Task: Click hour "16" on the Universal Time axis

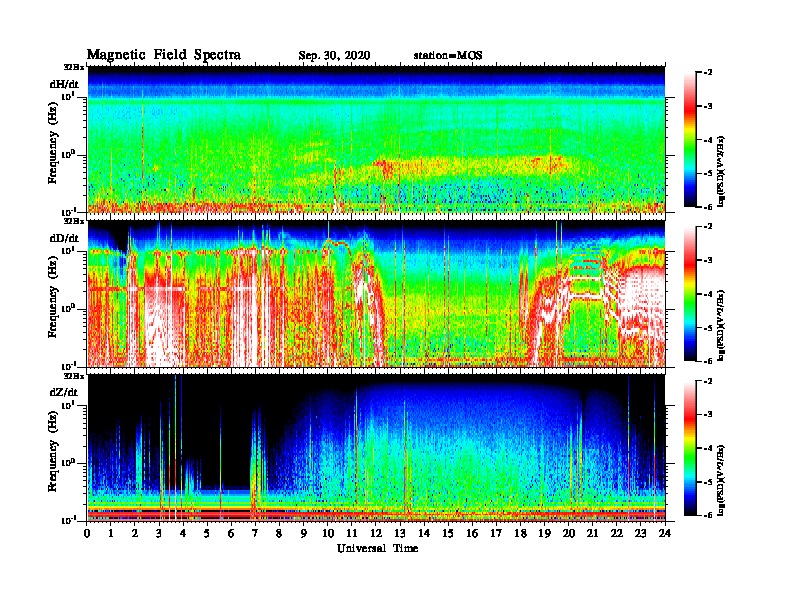Action: (472, 533)
